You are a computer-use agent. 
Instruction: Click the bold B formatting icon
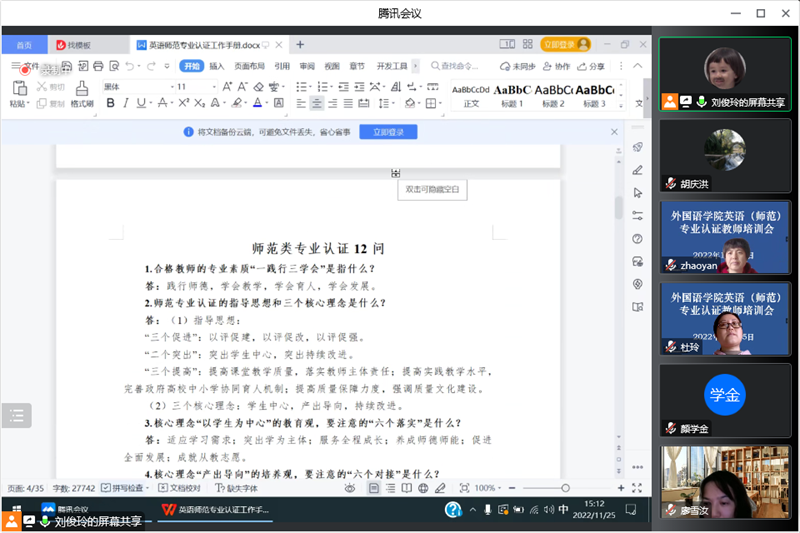[x=109, y=104]
